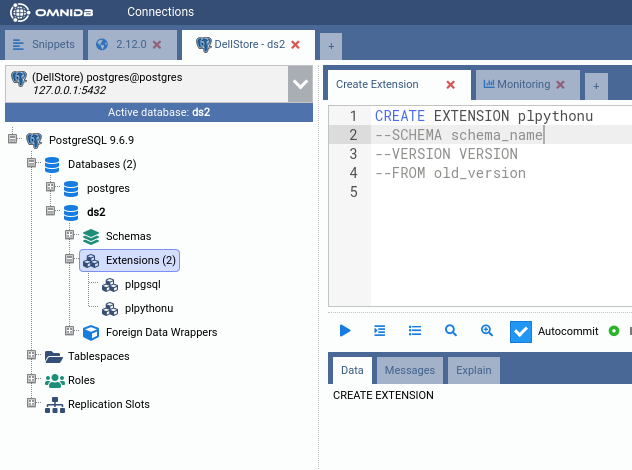The image size is (632, 470).
Task: Click the Explain magnifier icon
Action: (x=451, y=330)
